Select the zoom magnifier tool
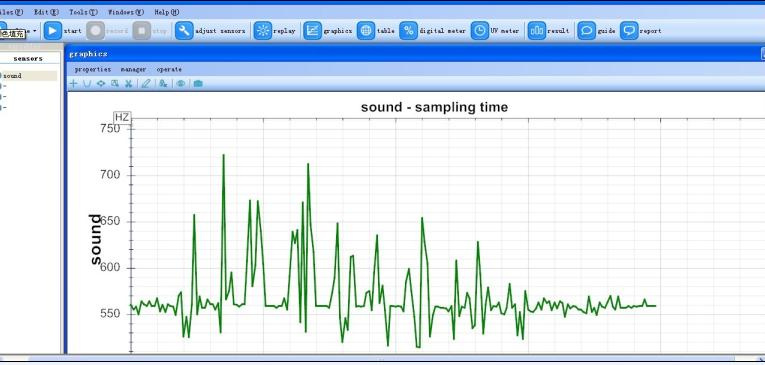Image resolution: width=765 pixels, height=365 pixels. coord(115,83)
